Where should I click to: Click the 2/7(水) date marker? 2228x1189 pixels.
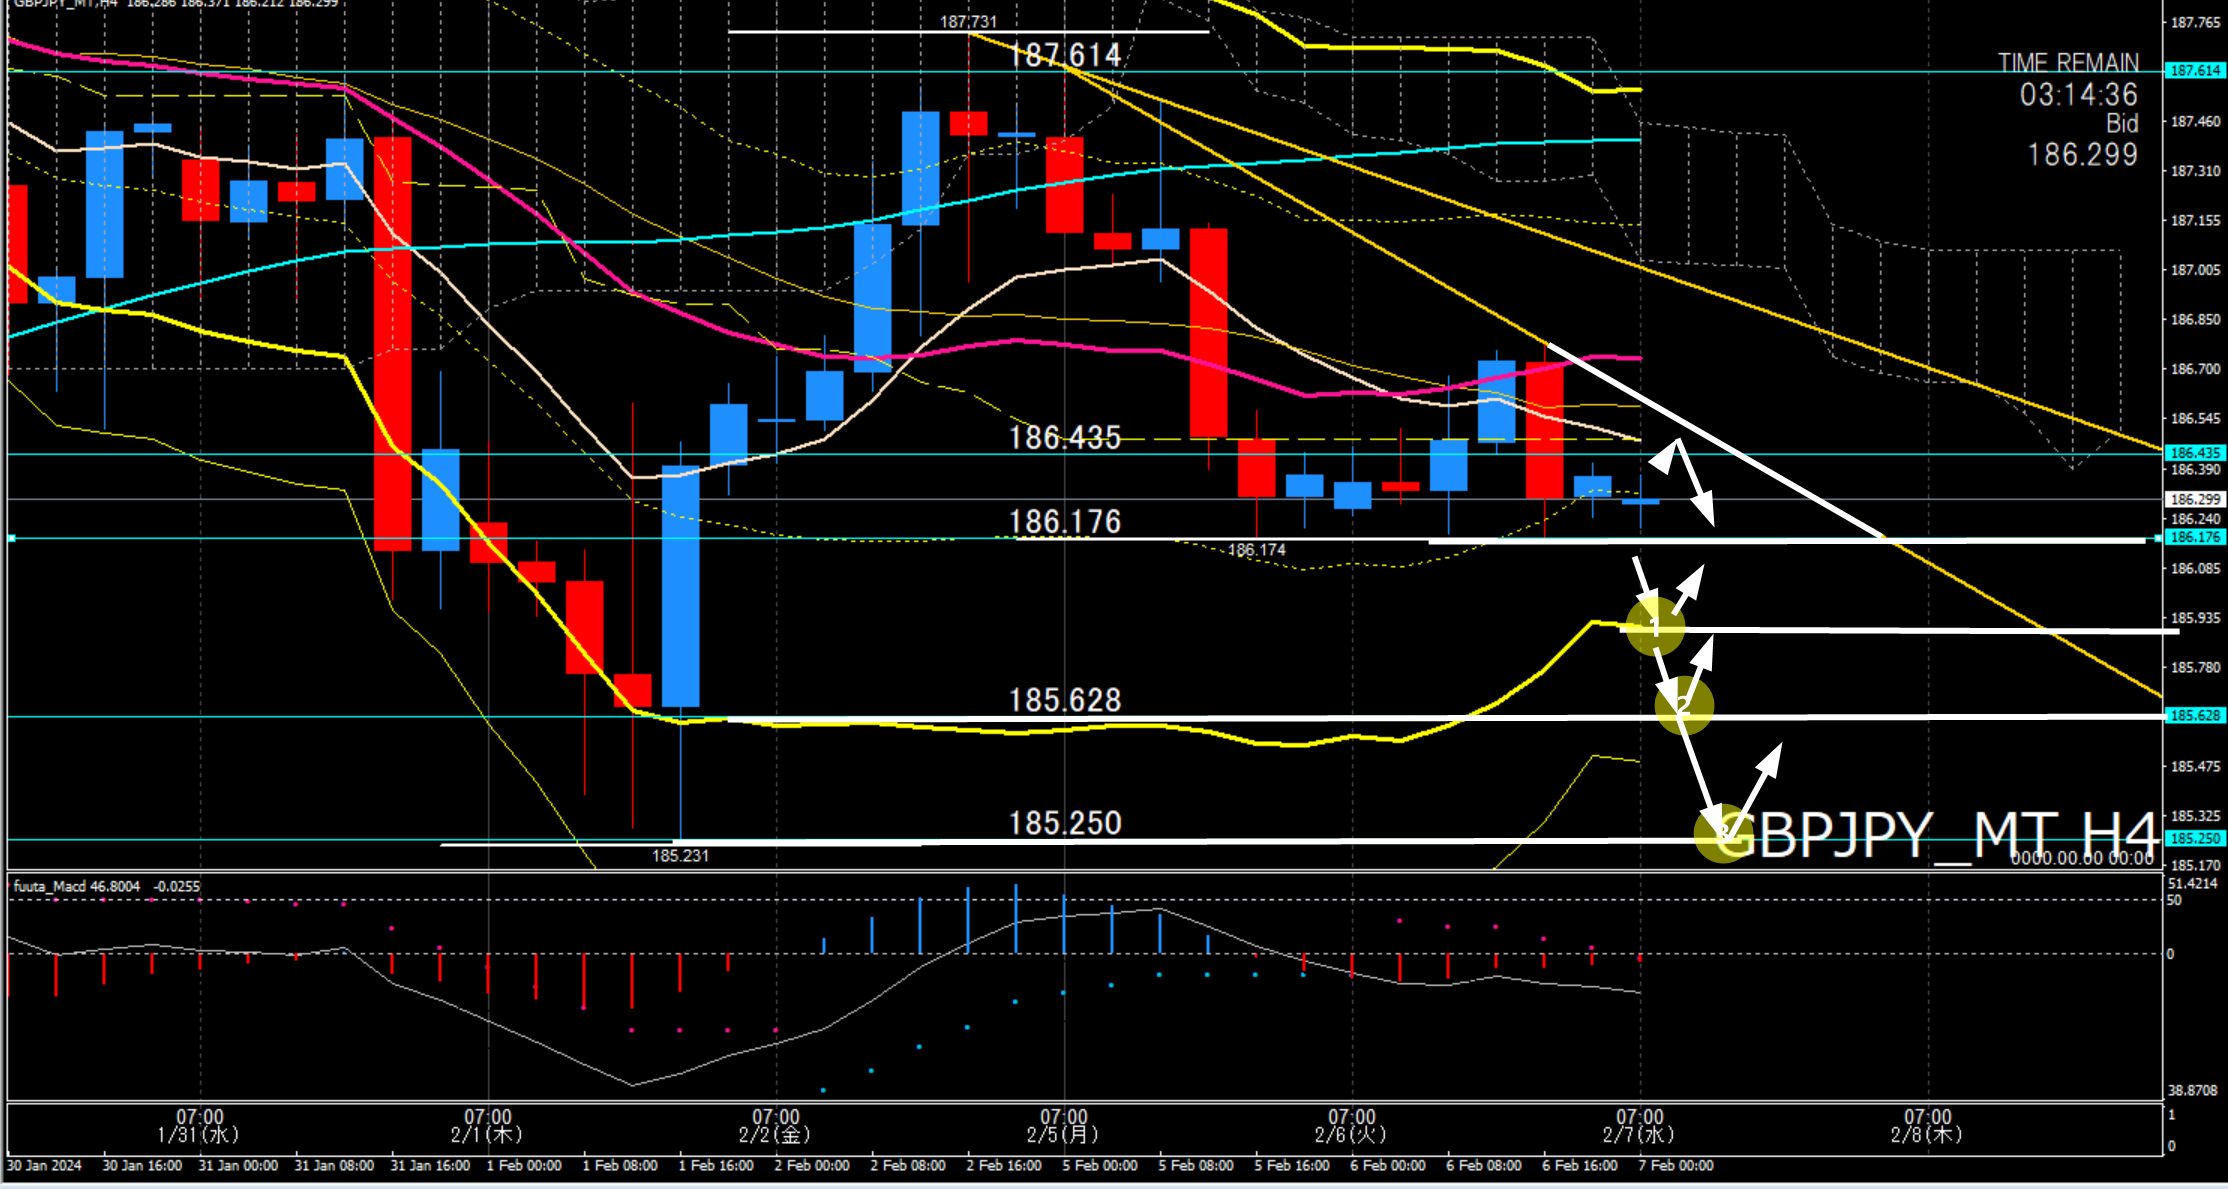pos(1639,1135)
